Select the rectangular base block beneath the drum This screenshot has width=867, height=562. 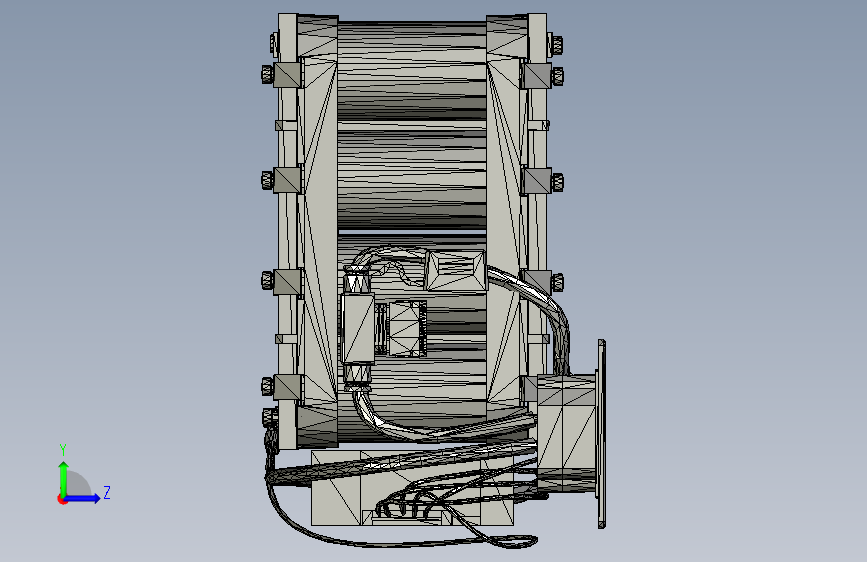337,498
